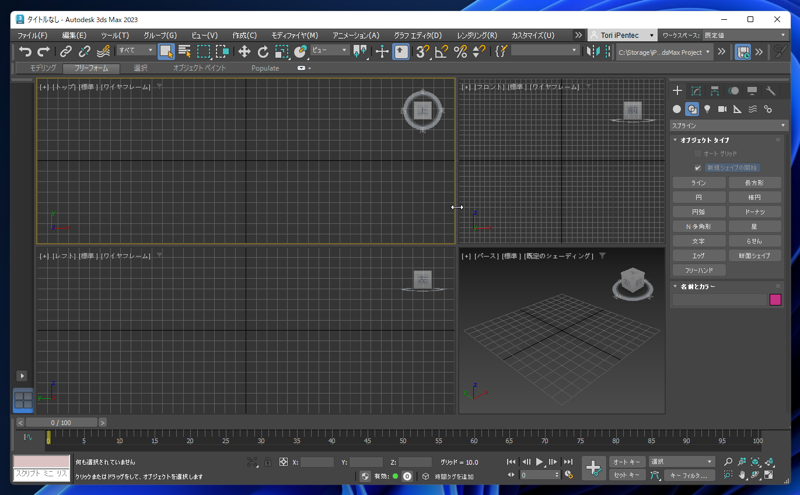Activate the Select and Rotate tool

[263, 52]
